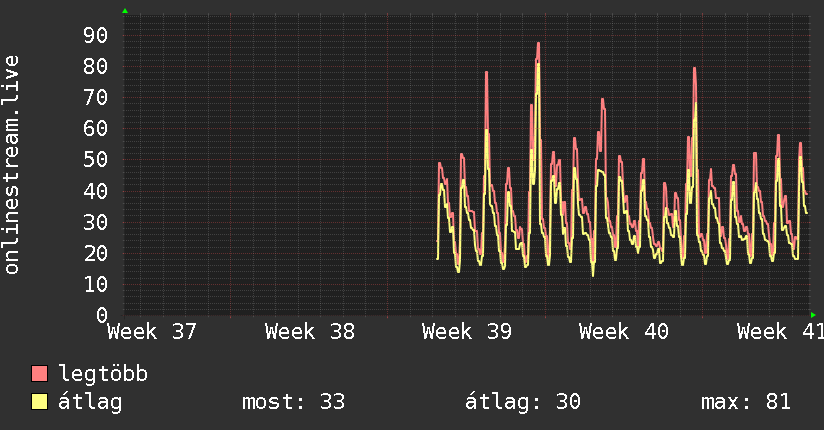Click the Week 39 axis label

tap(467, 332)
